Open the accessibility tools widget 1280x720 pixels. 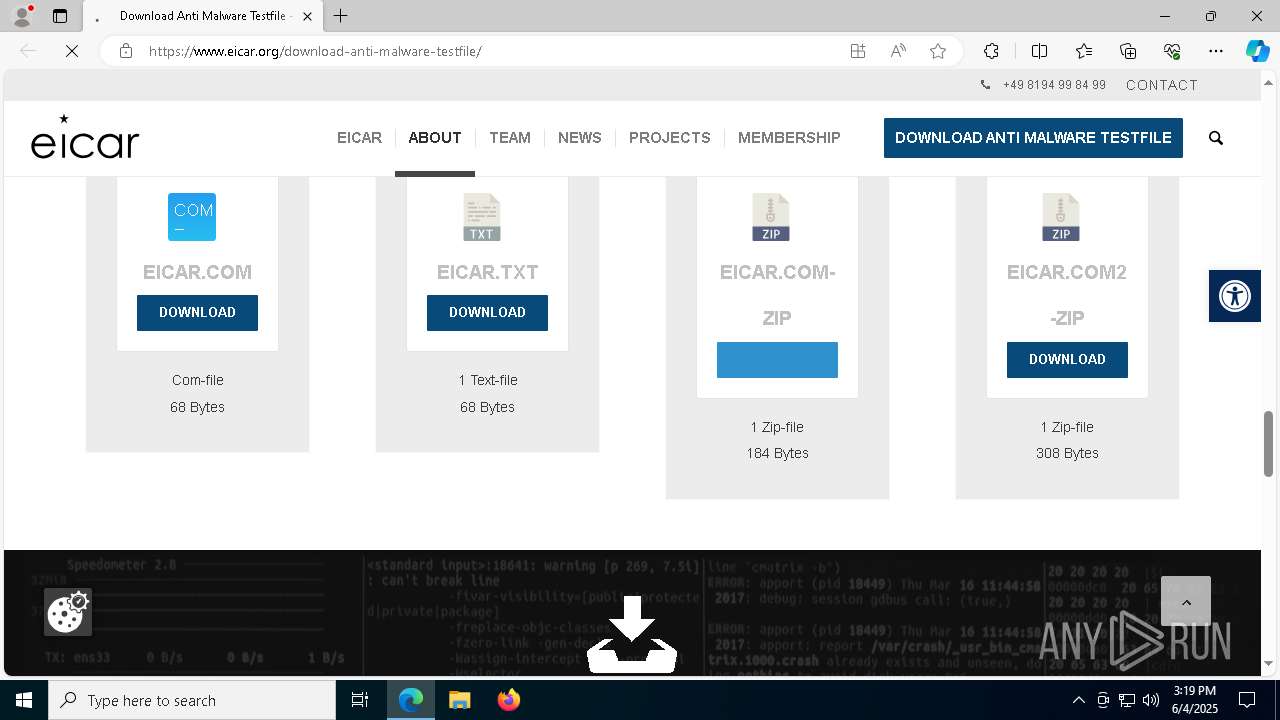(1235, 296)
